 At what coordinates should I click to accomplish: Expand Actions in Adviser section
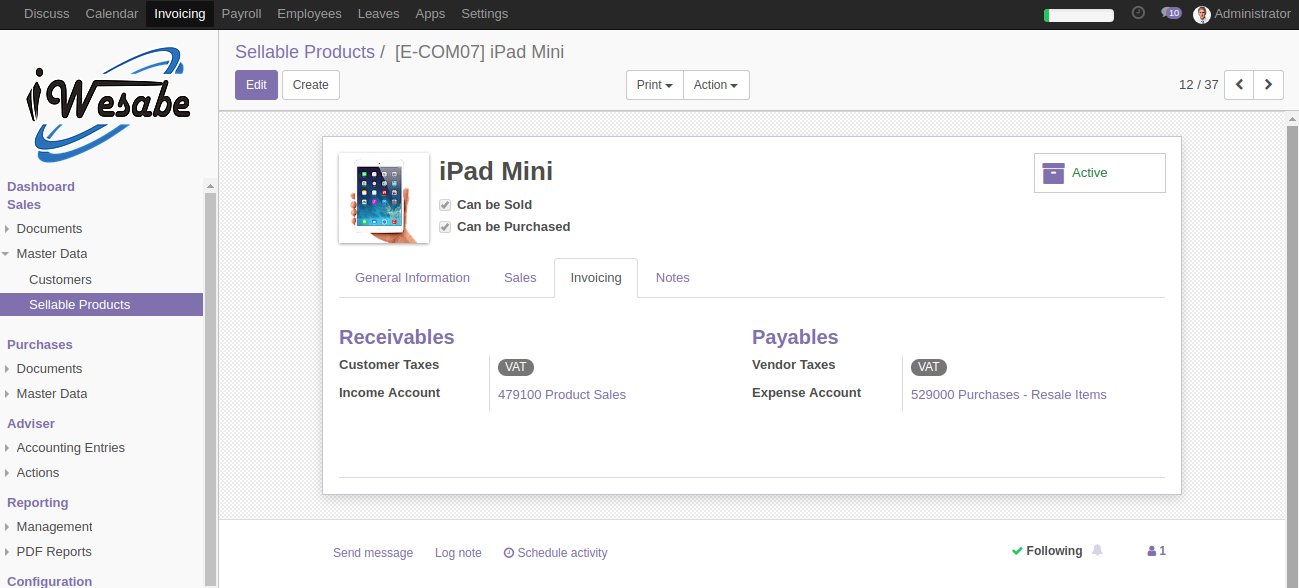(38, 473)
